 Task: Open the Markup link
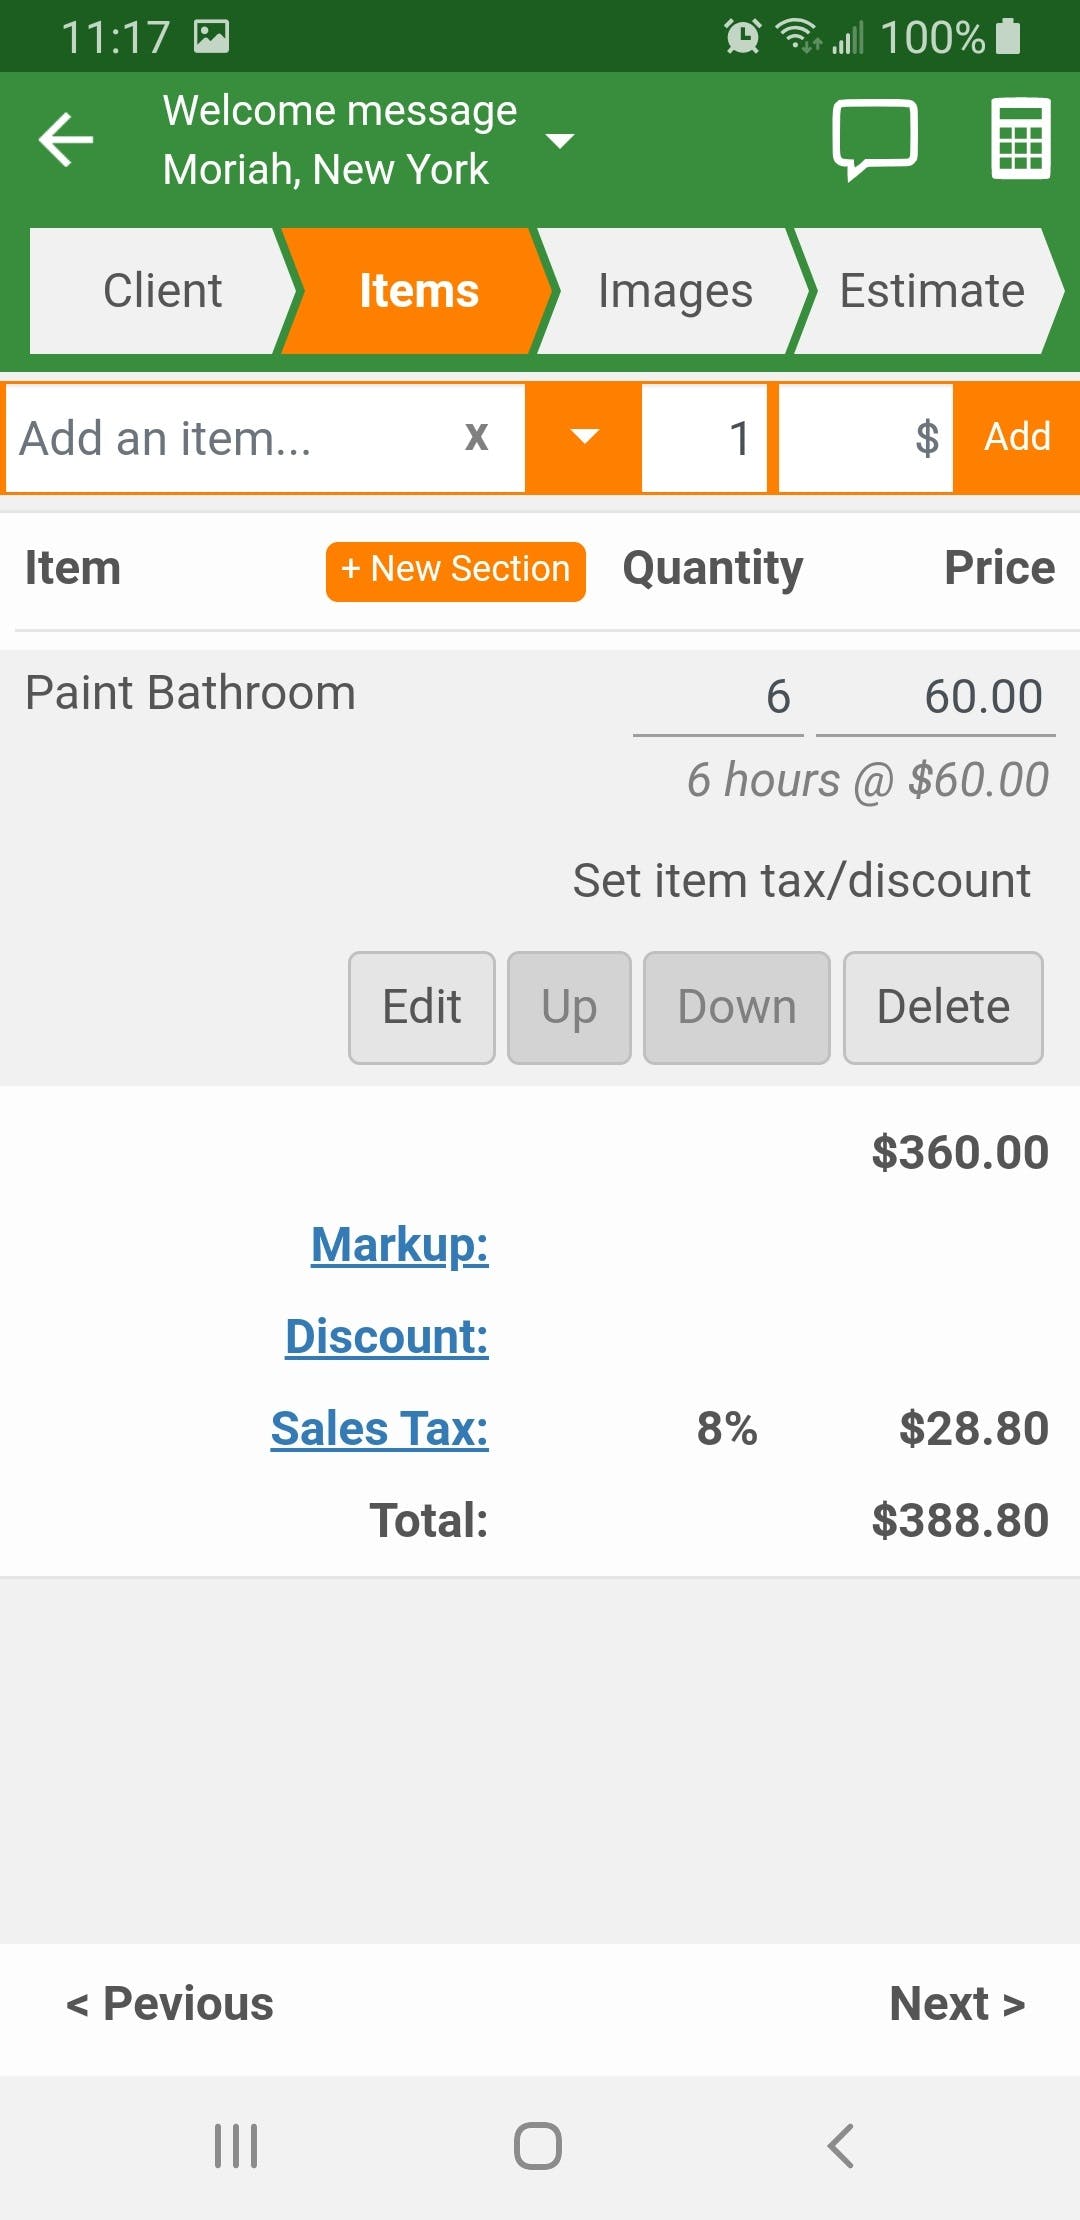(399, 1245)
